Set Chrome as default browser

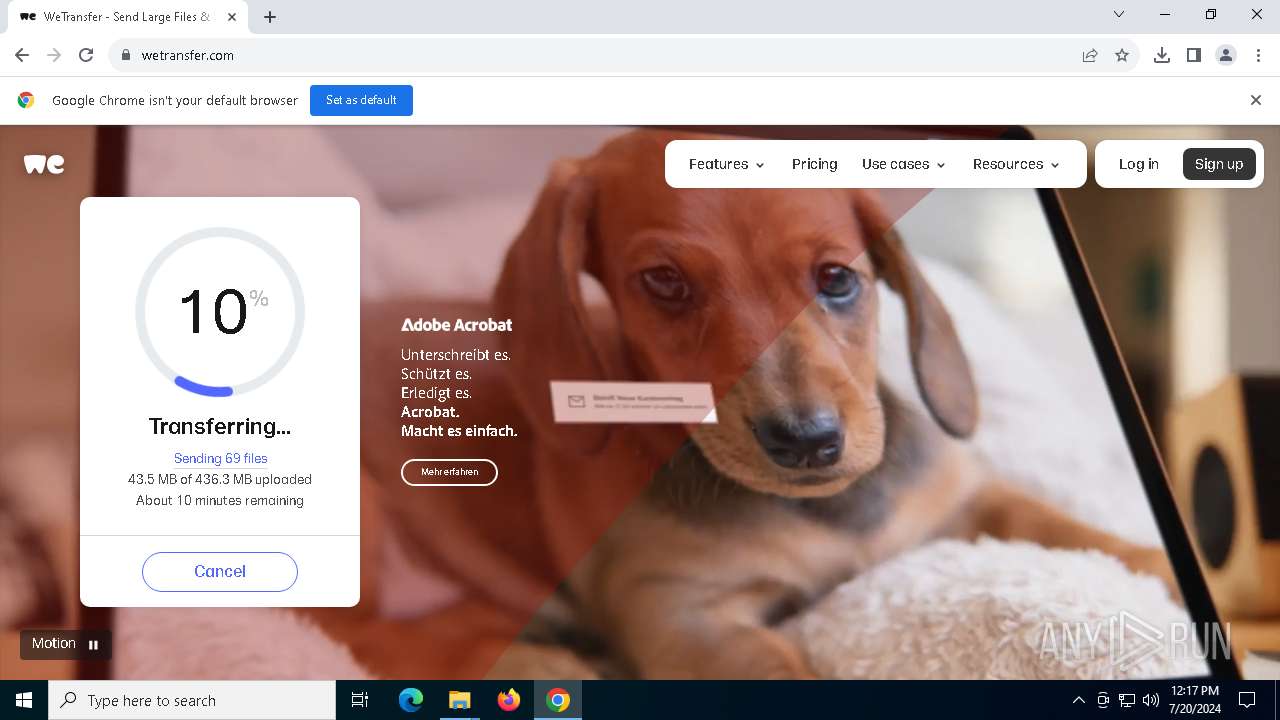point(361,100)
